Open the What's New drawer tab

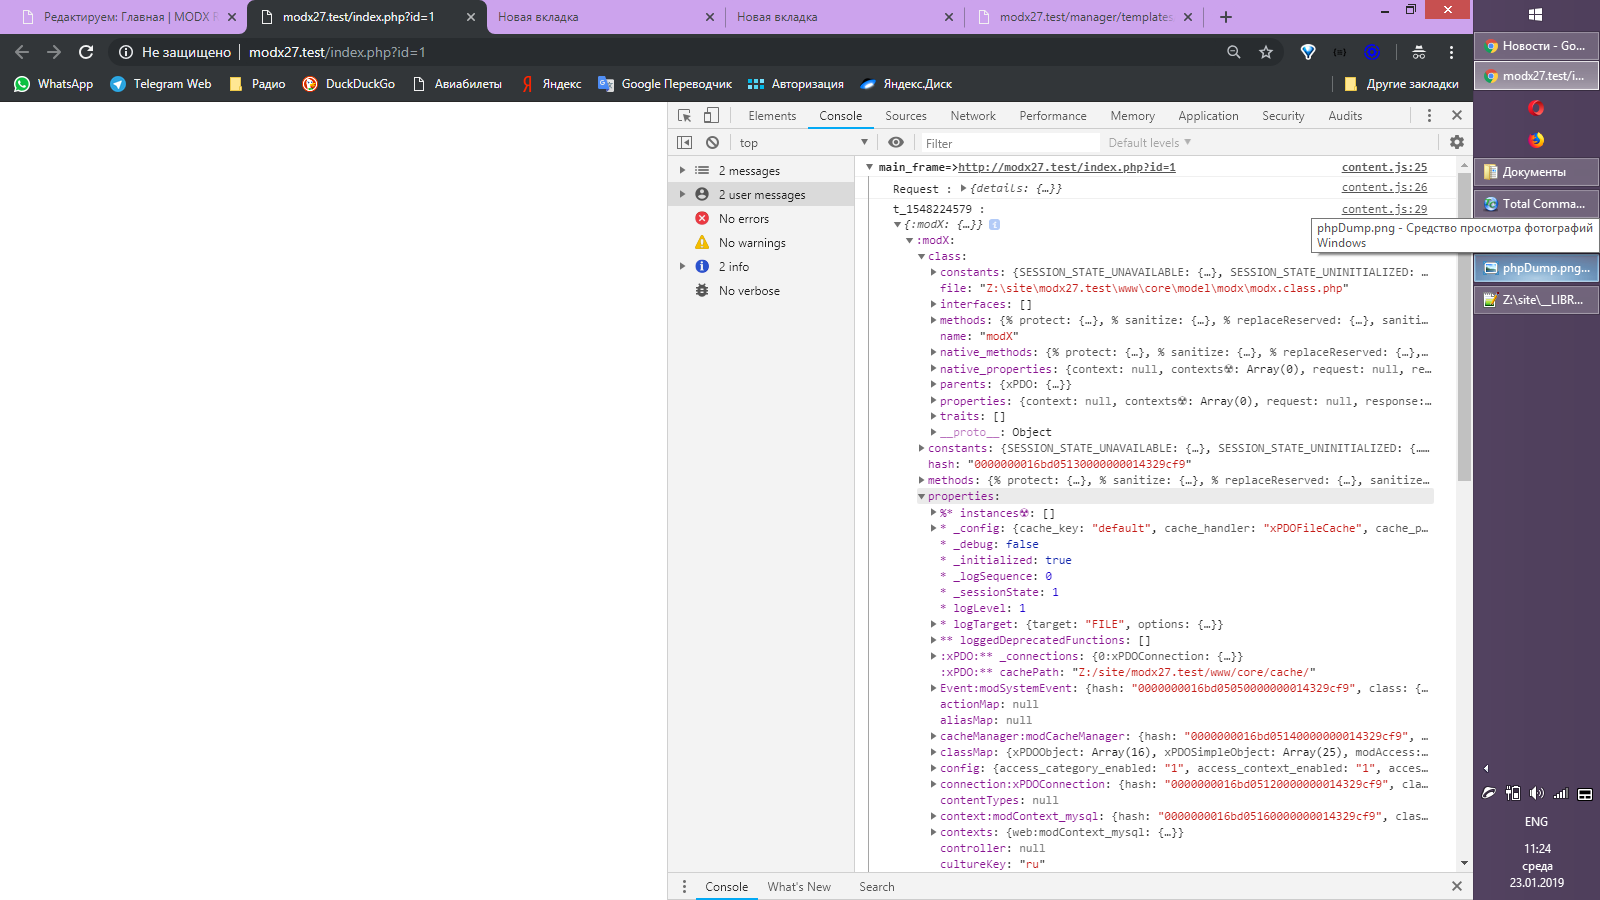[799, 887]
